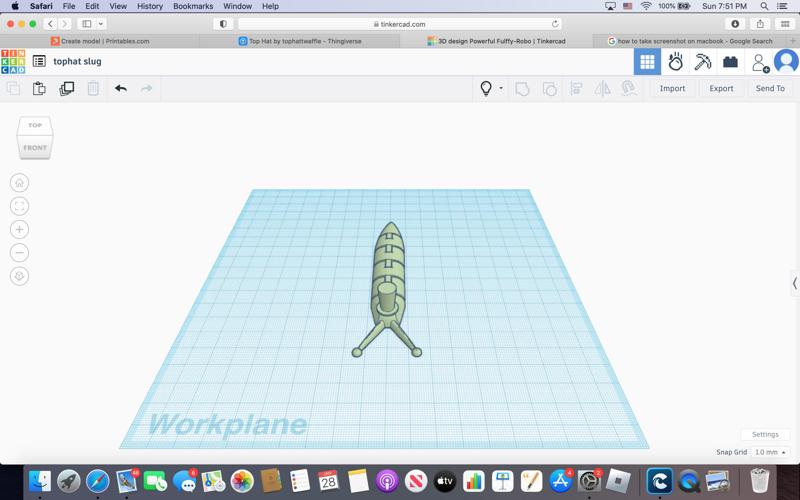Click the Export button

(x=721, y=88)
